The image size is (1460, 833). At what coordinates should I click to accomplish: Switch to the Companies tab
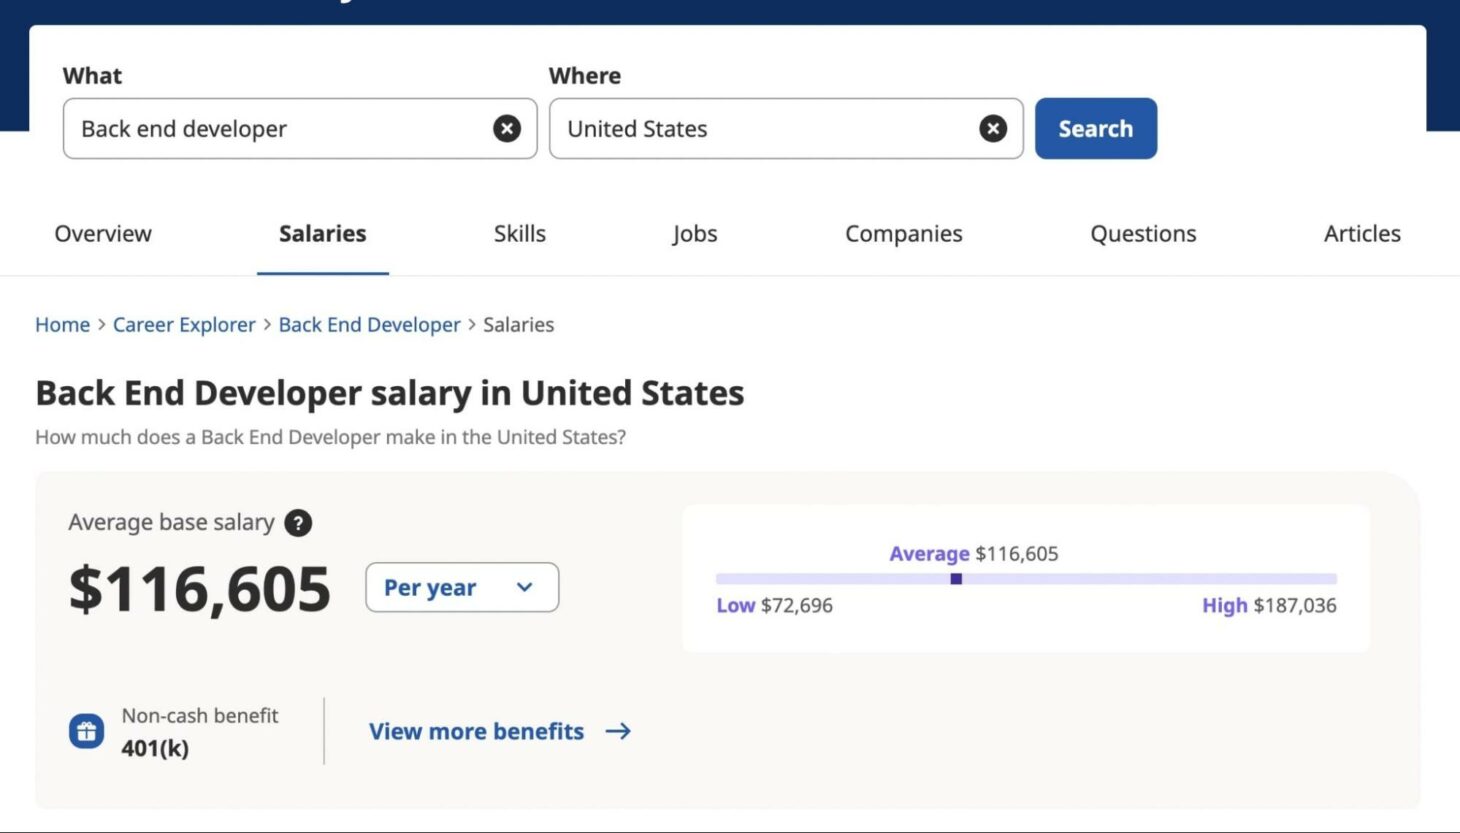(x=903, y=233)
